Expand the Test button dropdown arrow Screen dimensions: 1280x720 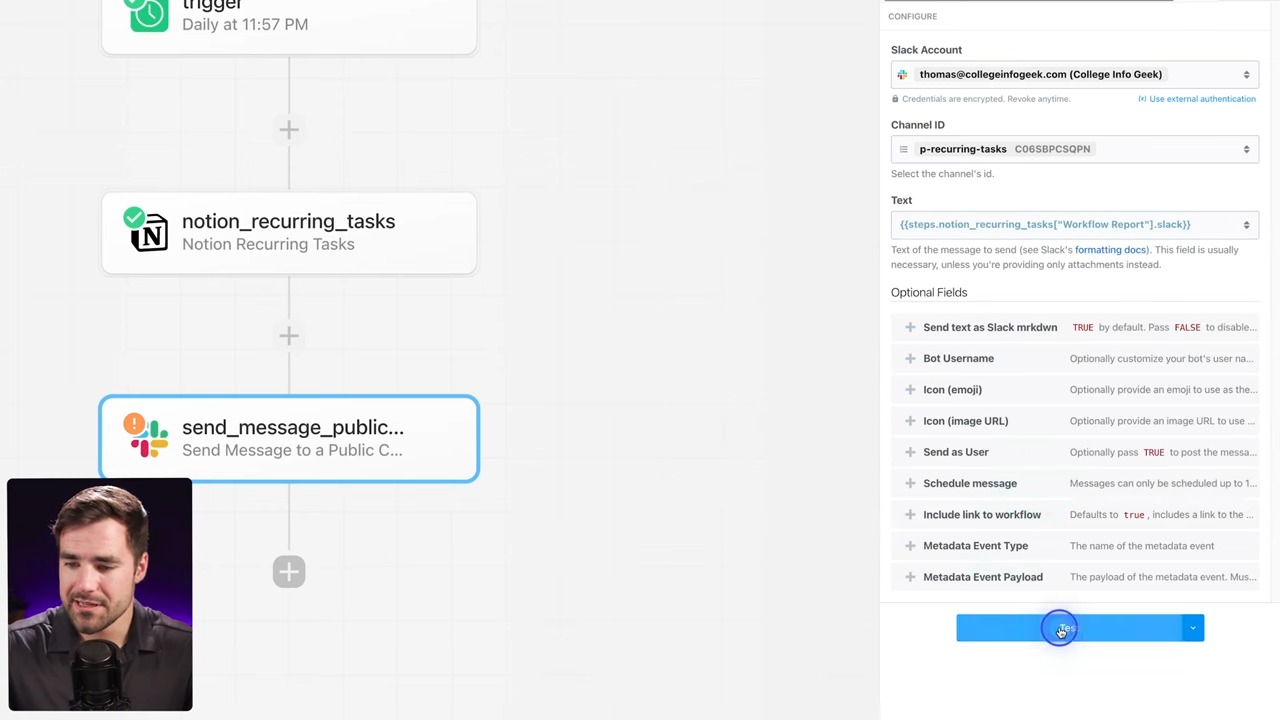1193,628
